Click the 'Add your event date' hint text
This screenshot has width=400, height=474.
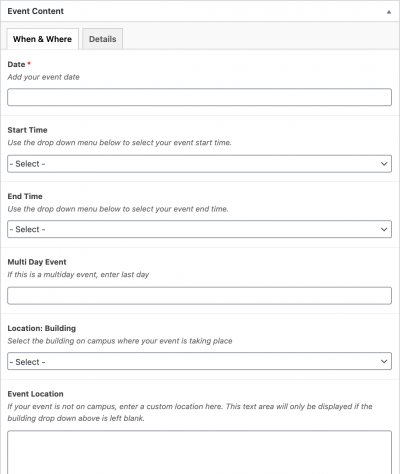click(43, 77)
